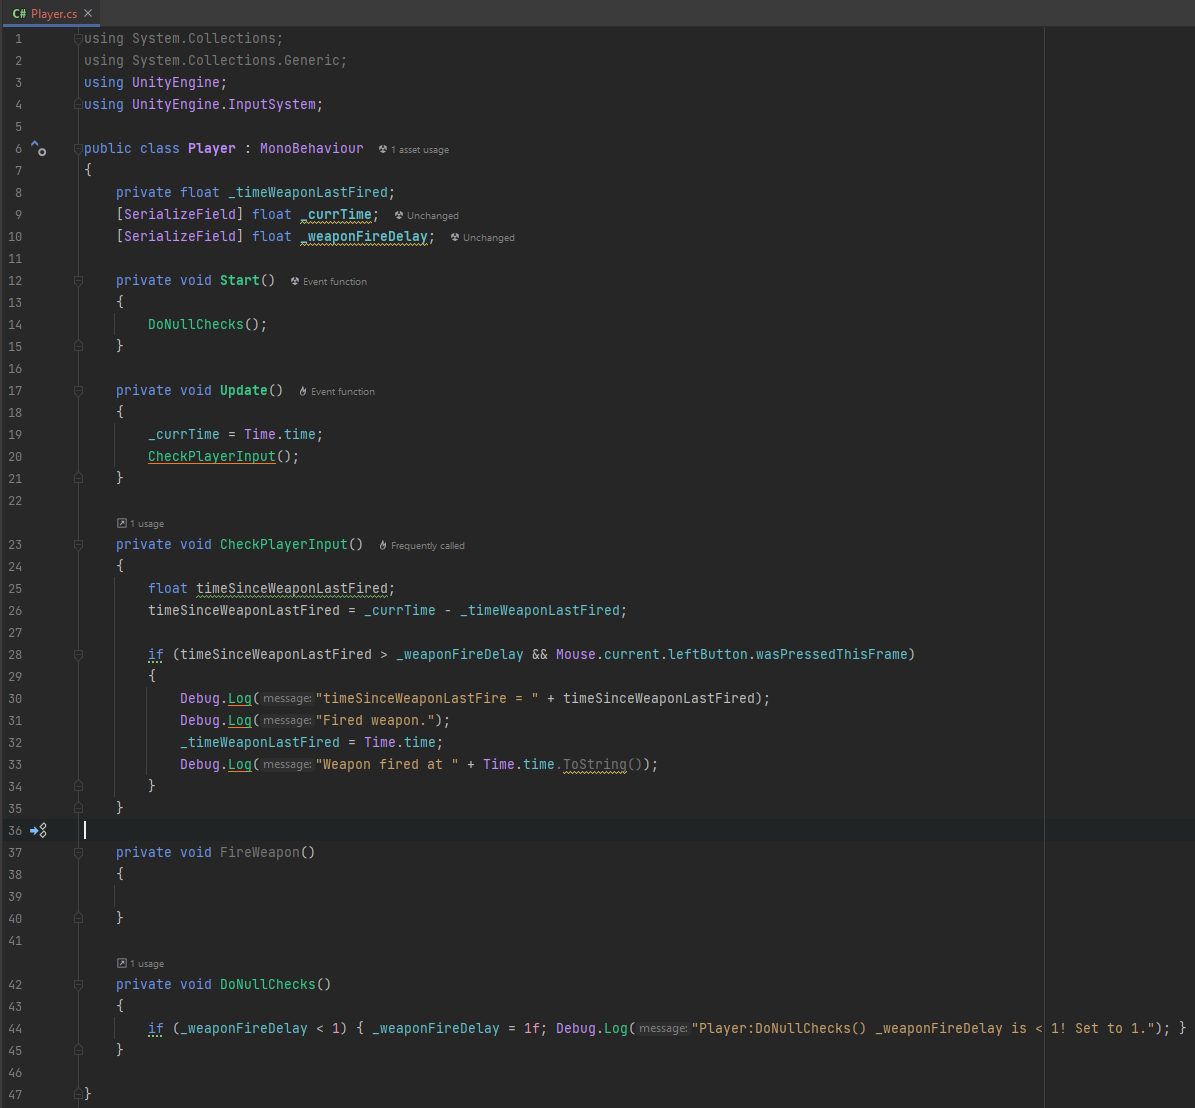
Task: Collapse the using directives with the fold arrow
Action: 78,38
